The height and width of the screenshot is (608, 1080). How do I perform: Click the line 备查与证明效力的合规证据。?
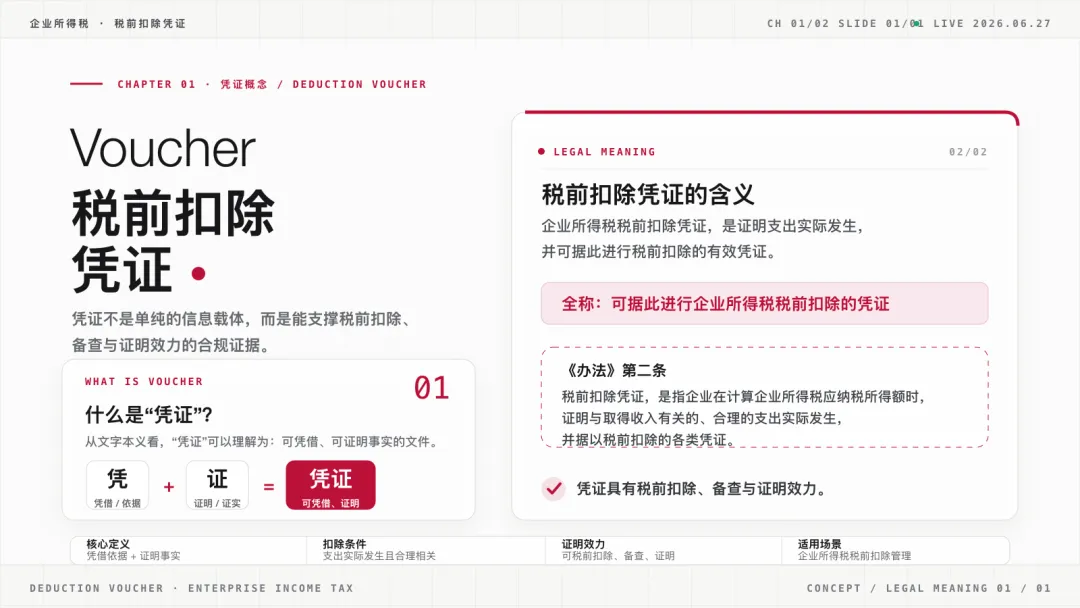(171, 345)
